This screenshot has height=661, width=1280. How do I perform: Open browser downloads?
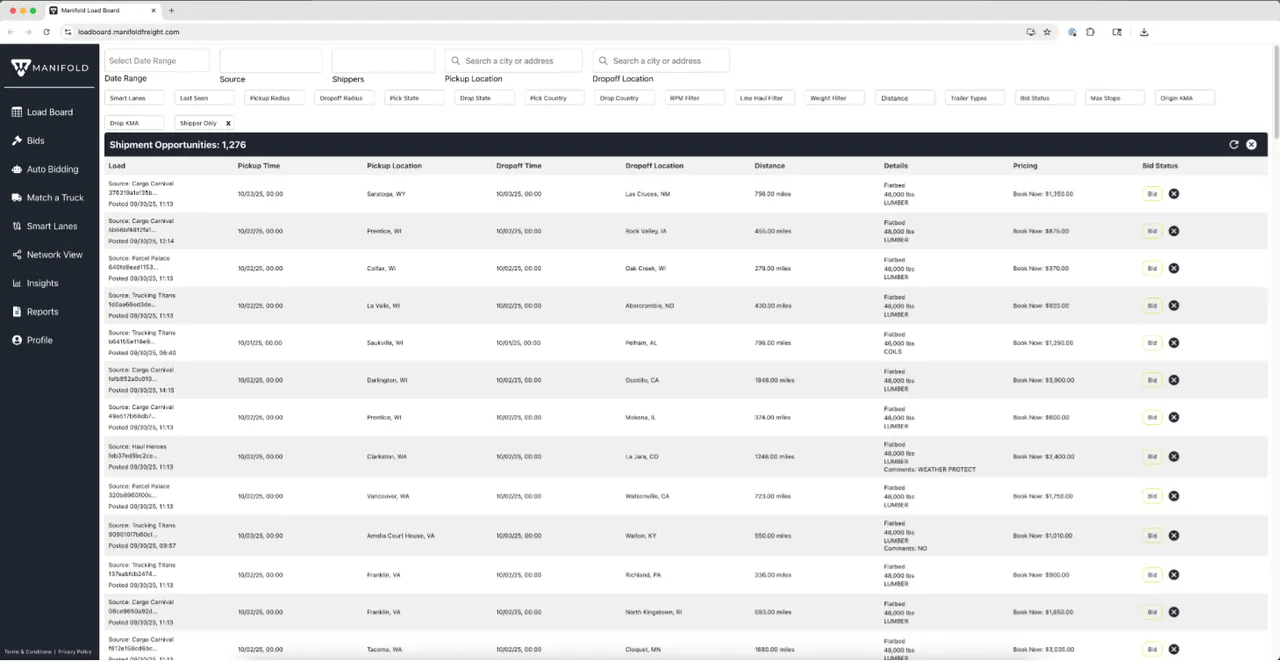pos(1144,32)
